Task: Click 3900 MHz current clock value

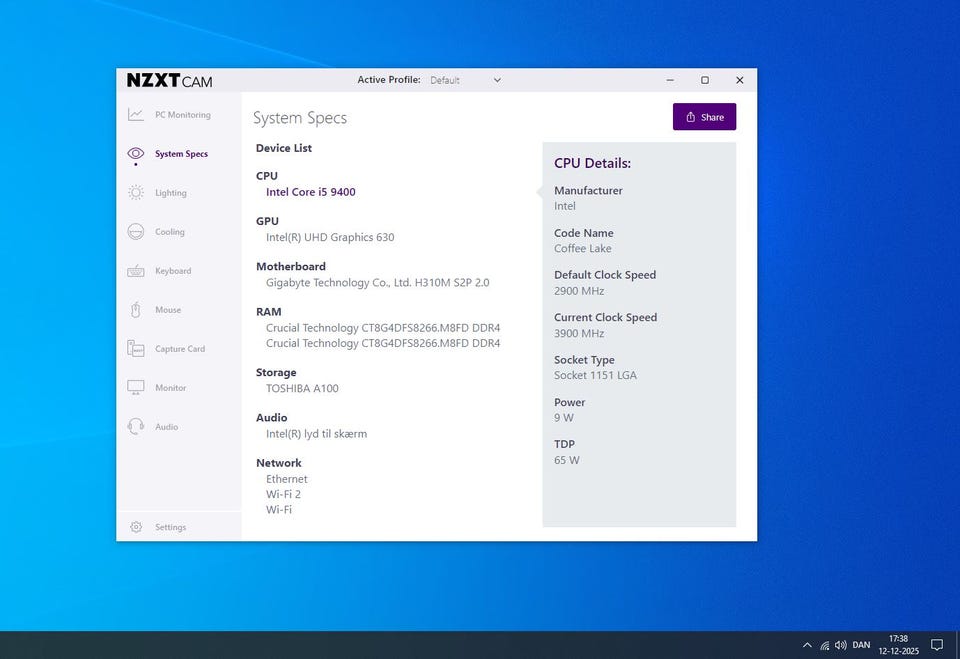Action: 579,333
